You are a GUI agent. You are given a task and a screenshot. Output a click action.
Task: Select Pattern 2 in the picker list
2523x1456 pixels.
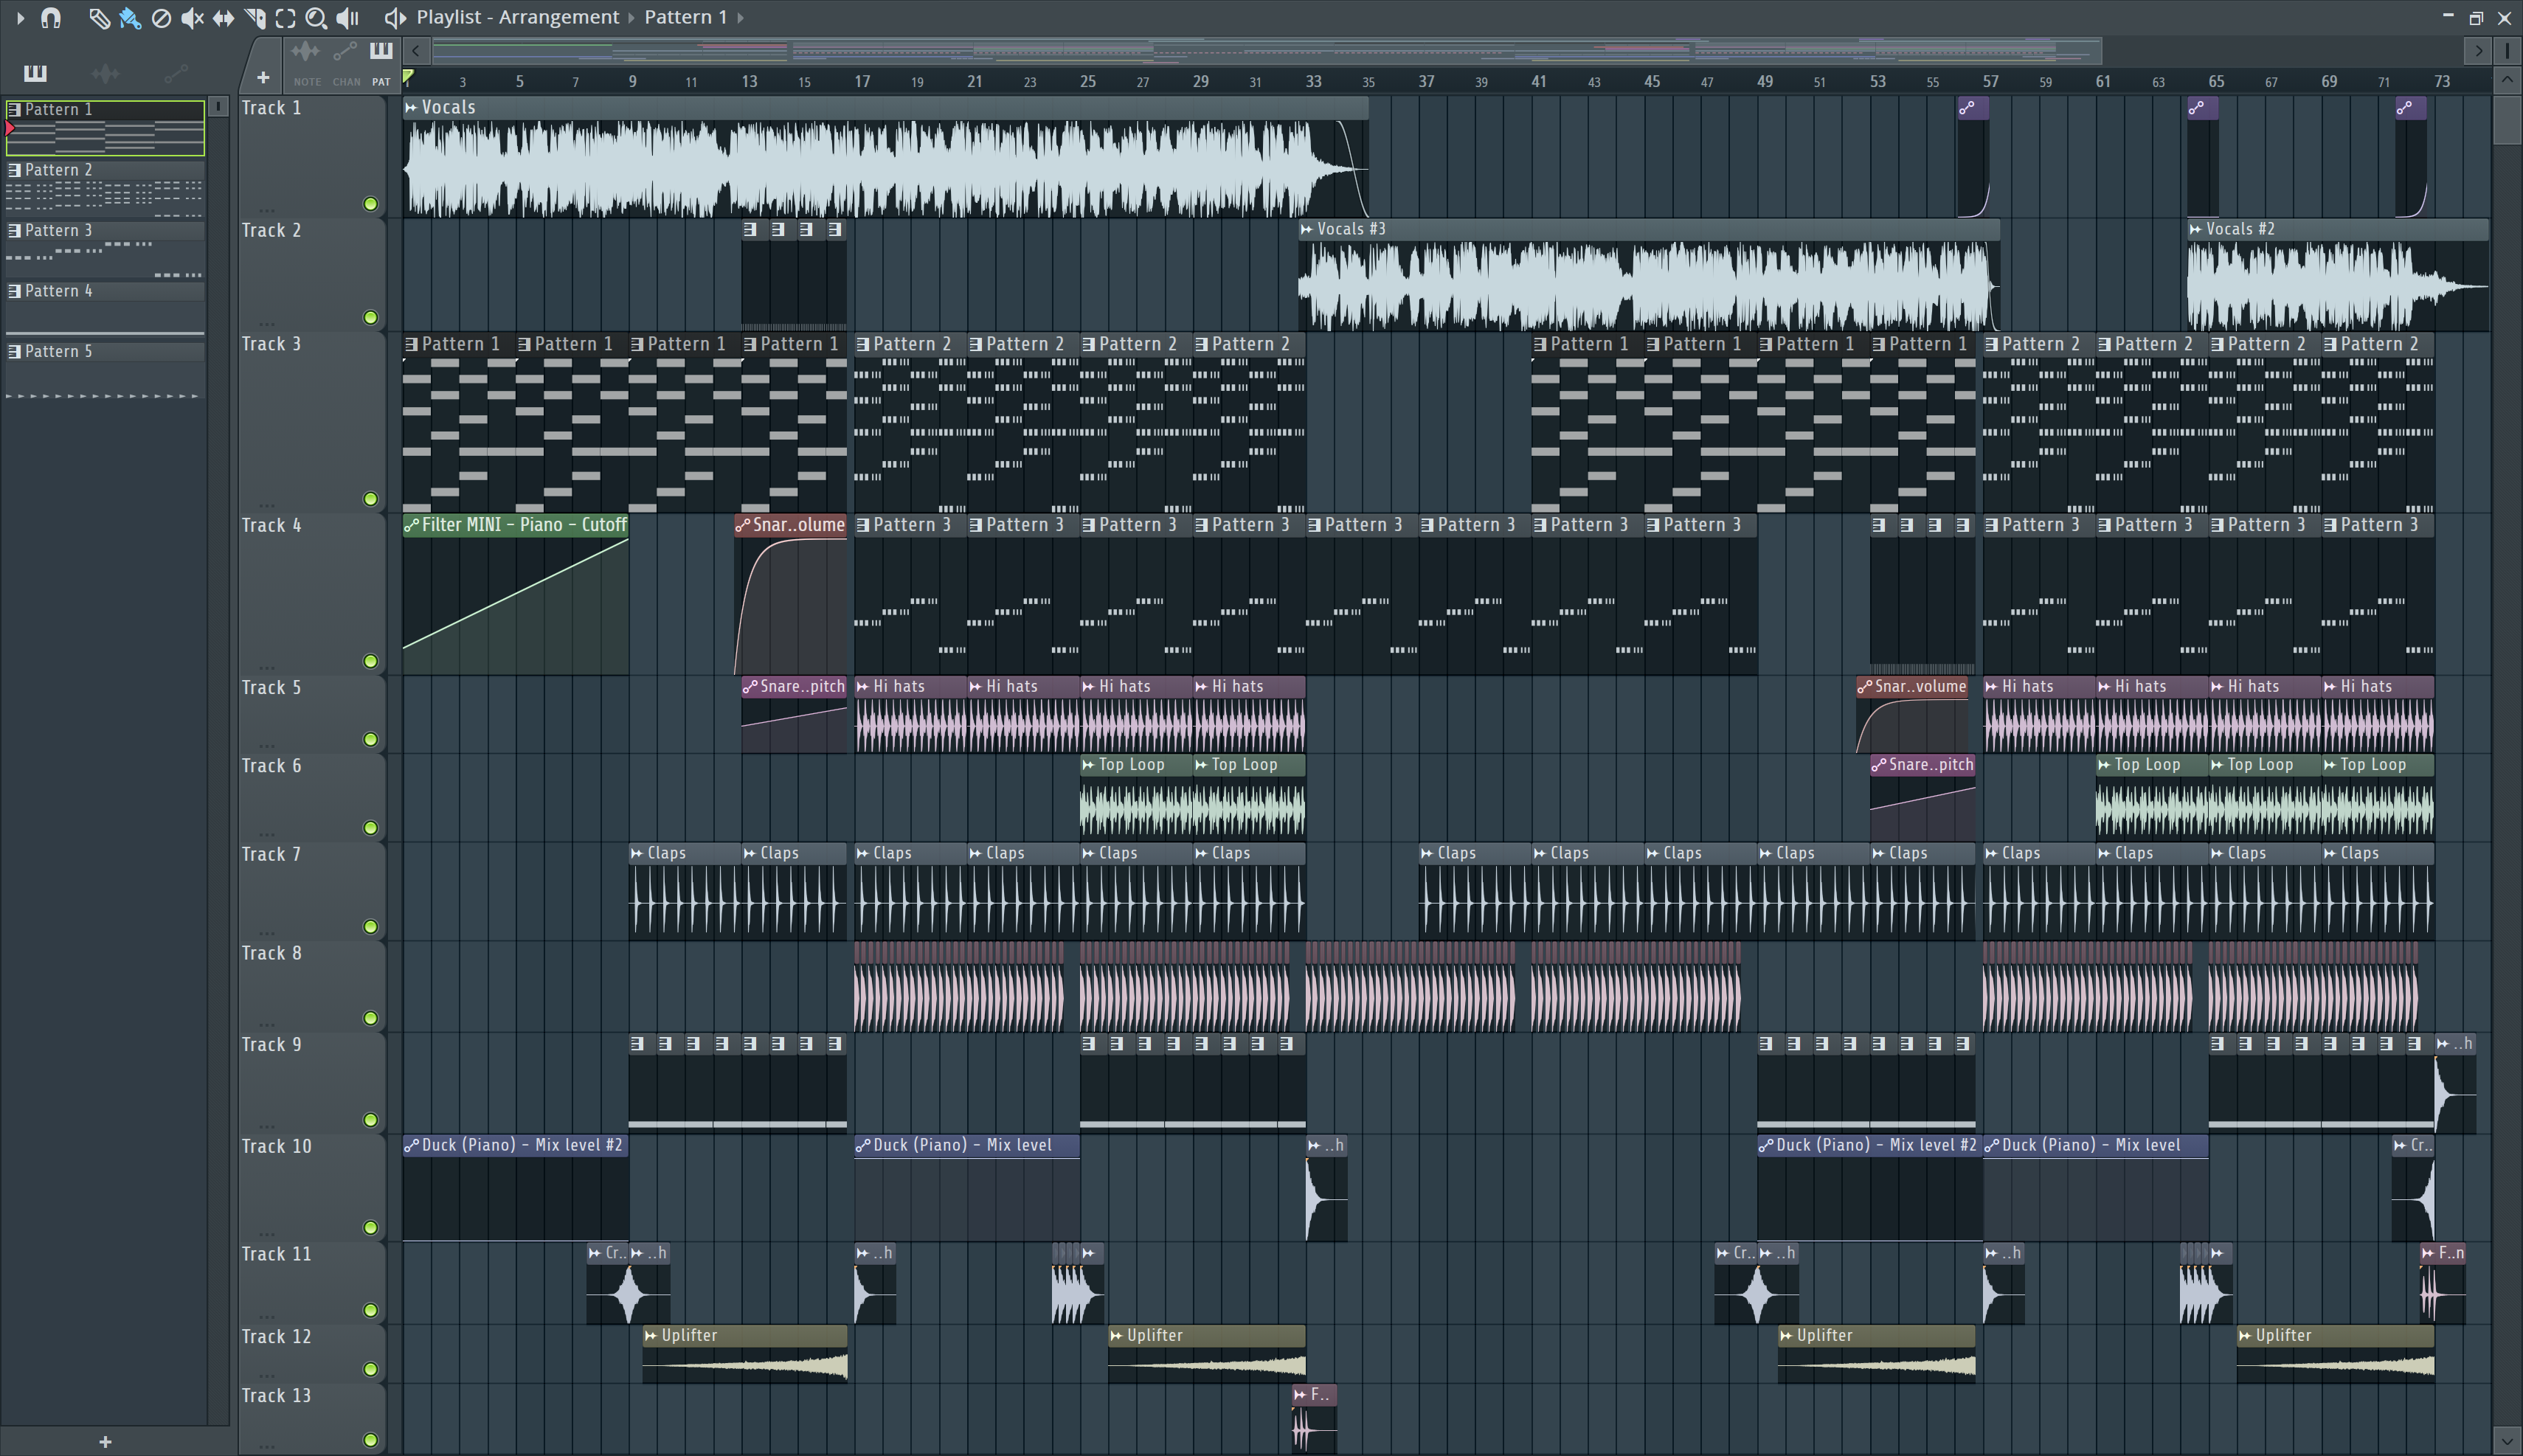[105, 188]
